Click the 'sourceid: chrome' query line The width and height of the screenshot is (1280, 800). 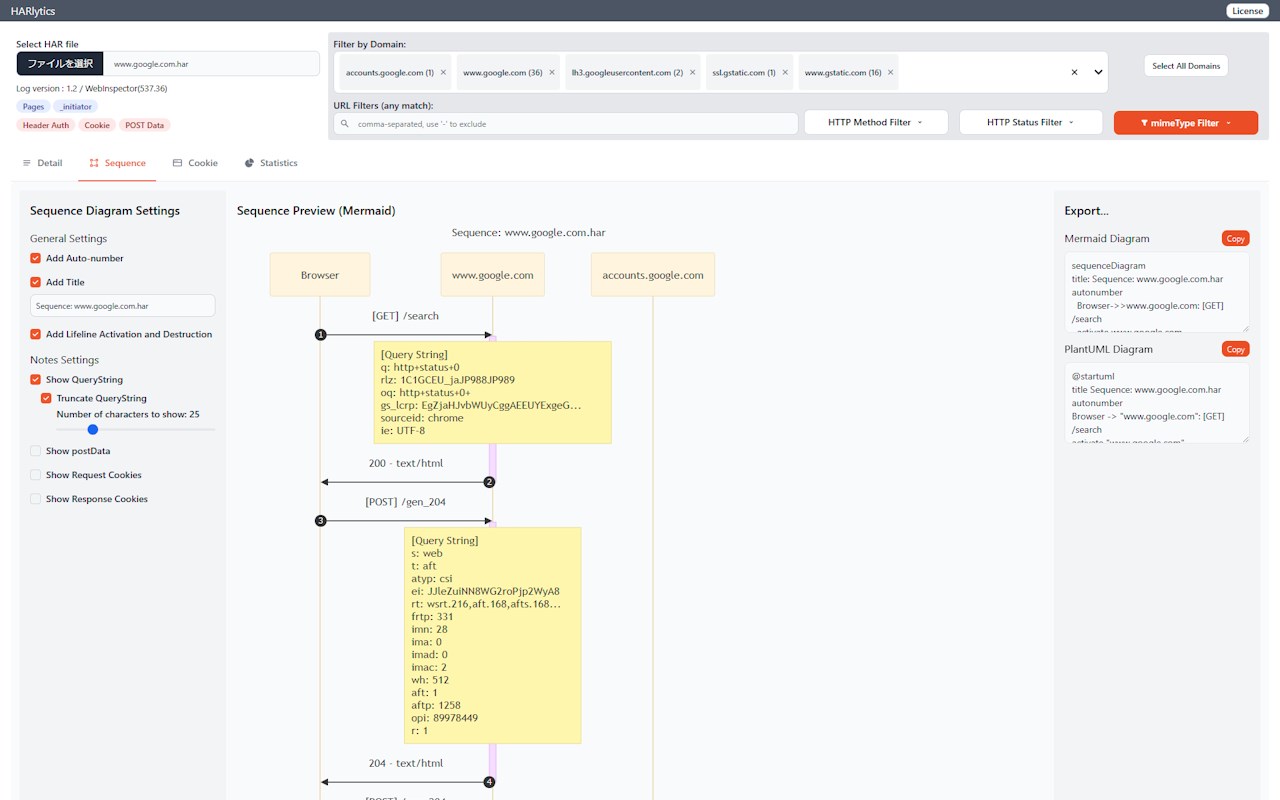(x=422, y=418)
